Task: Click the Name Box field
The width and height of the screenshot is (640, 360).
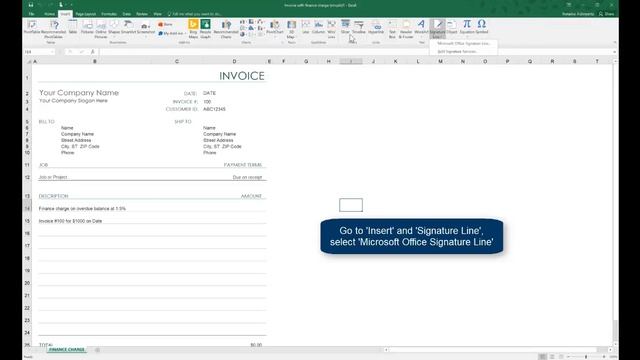Action: [x=39, y=52]
